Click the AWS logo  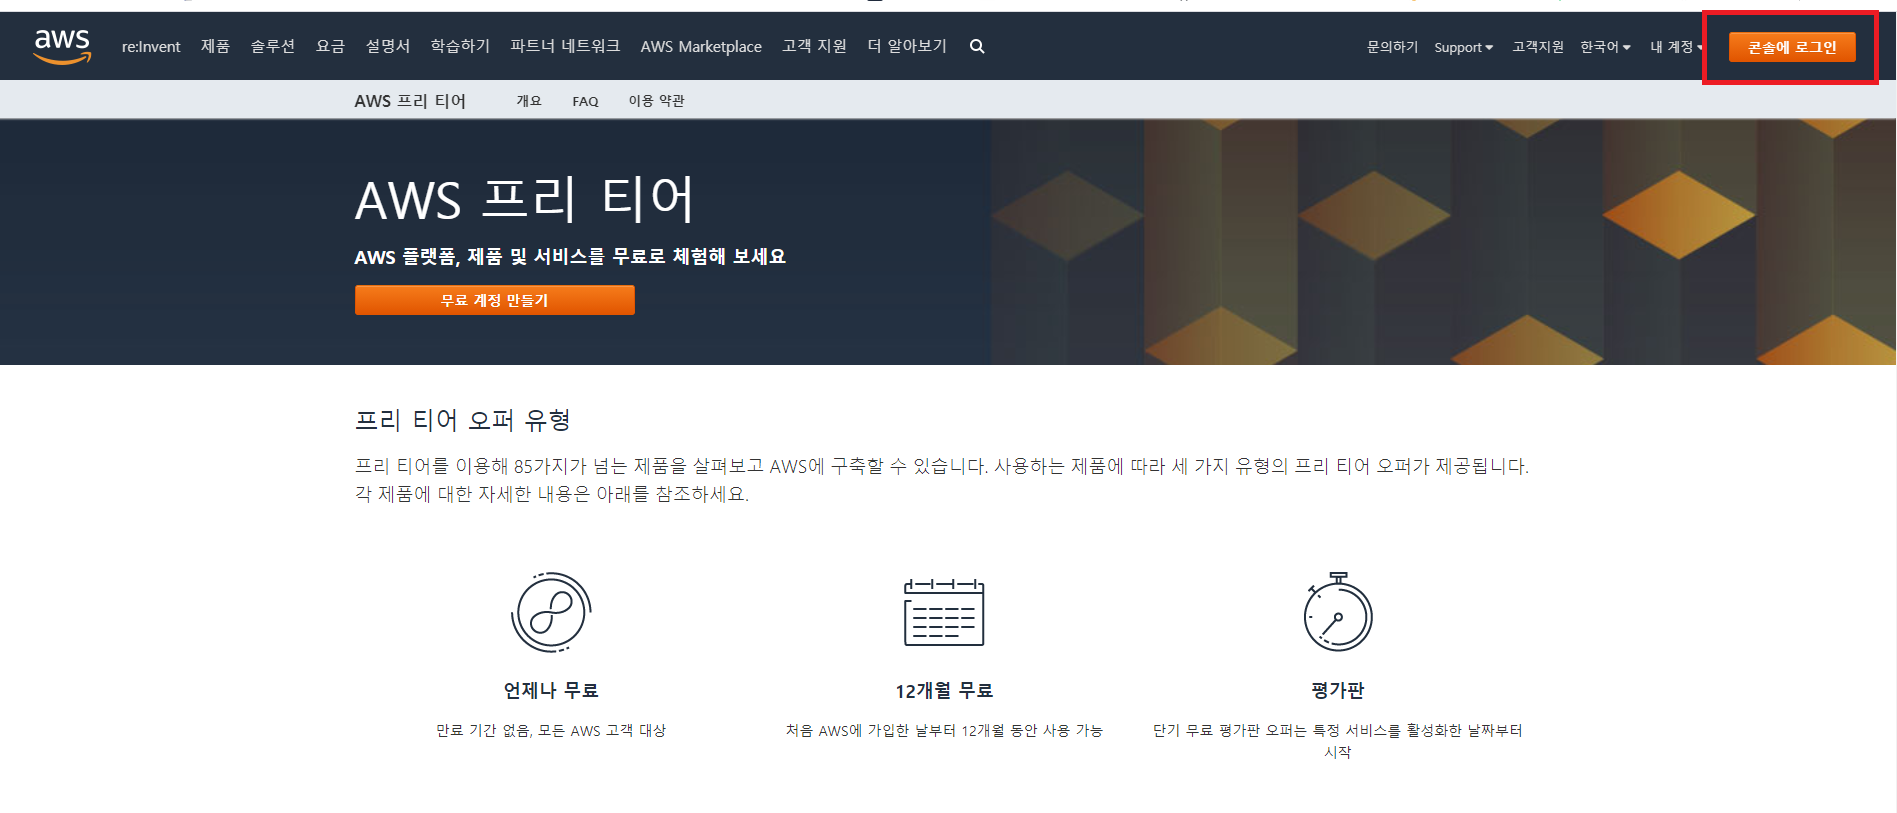click(x=62, y=46)
